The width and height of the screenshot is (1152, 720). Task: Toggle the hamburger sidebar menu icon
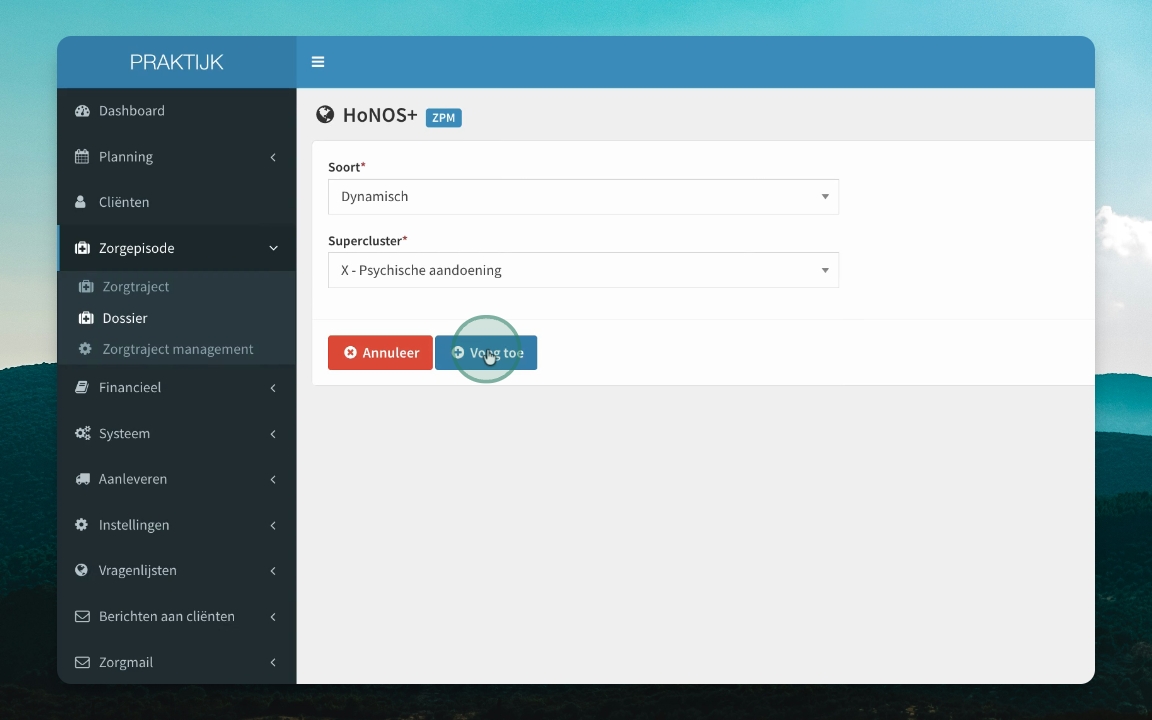317,62
